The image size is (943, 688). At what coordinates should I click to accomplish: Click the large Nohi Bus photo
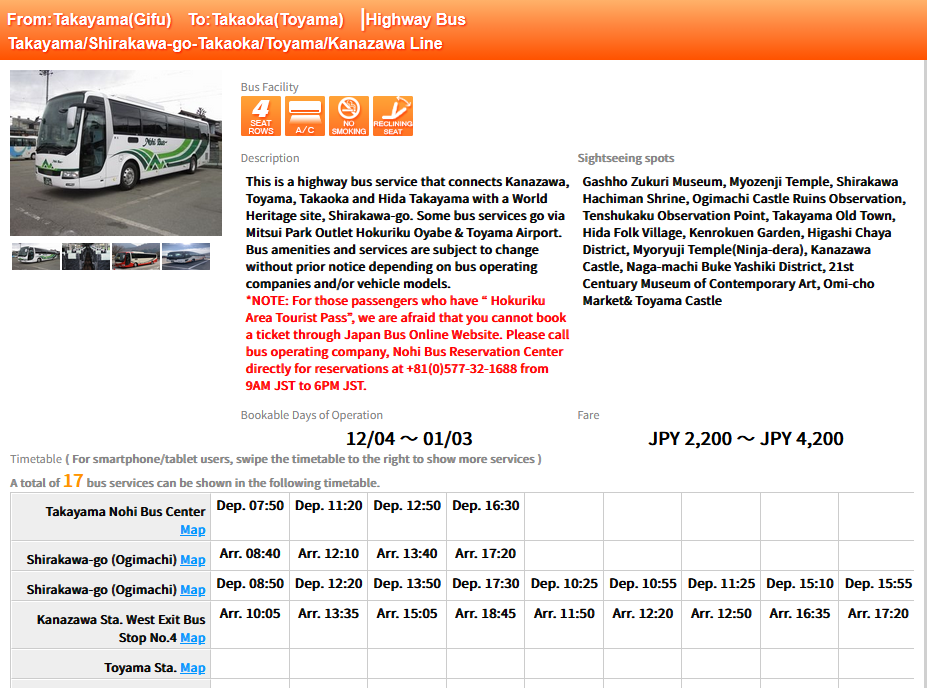[116, 153]
